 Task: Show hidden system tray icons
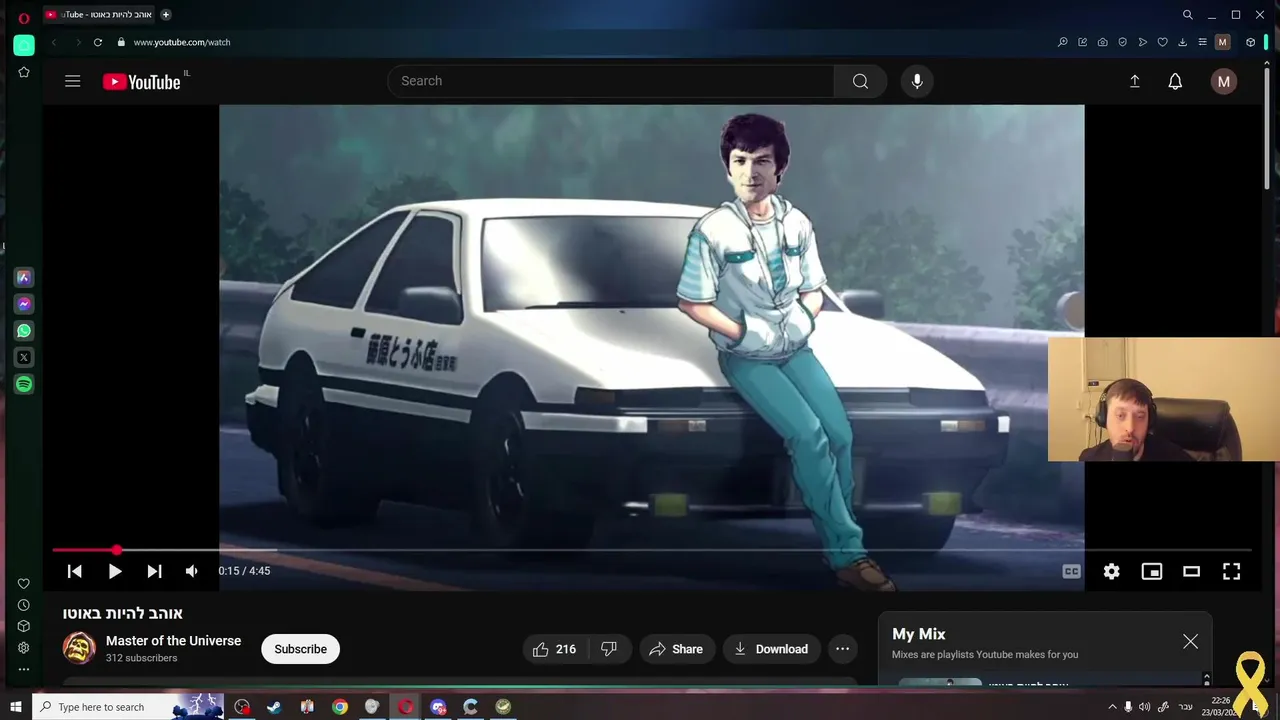click(x=1111, y=707)
